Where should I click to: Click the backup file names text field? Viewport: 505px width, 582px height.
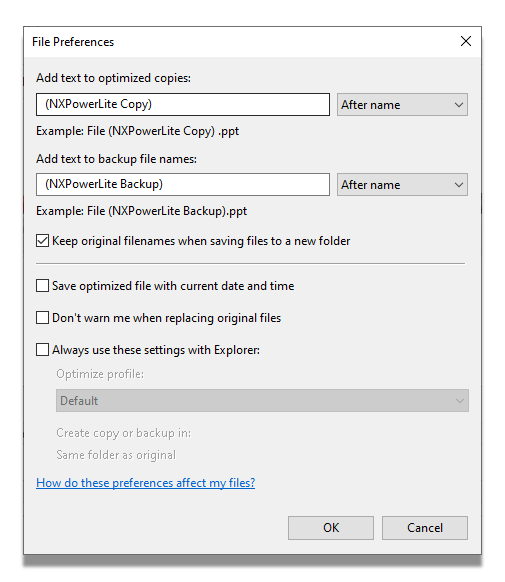pyautogui.click(x=183, y=184)
